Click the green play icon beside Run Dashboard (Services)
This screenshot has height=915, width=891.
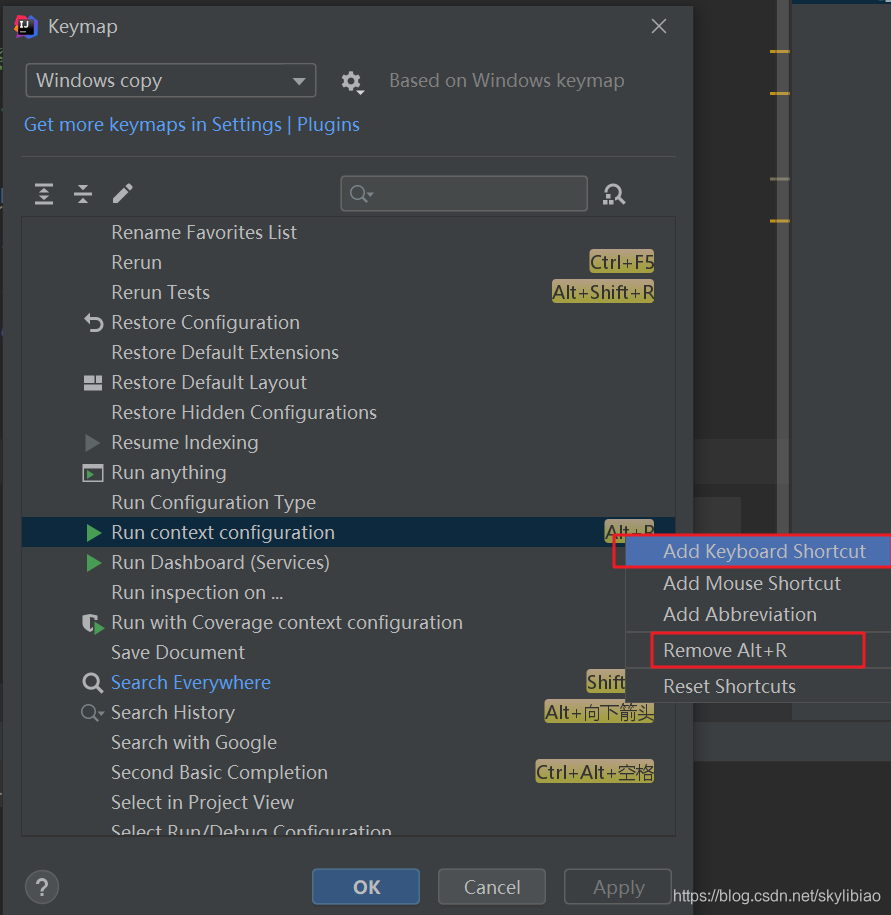(93, 563)
